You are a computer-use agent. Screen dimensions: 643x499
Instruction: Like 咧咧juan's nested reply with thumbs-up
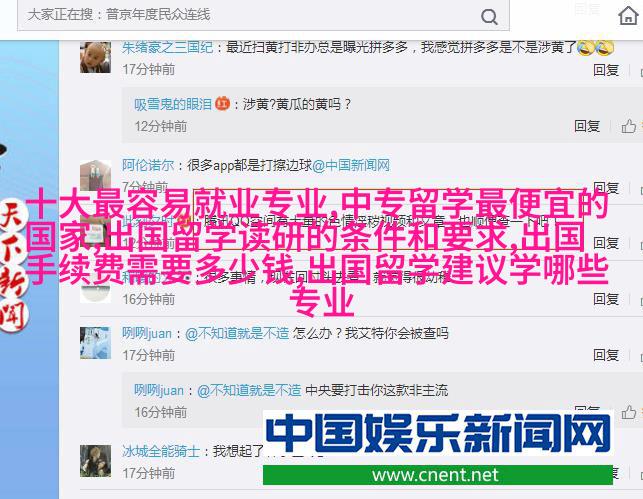628,412
